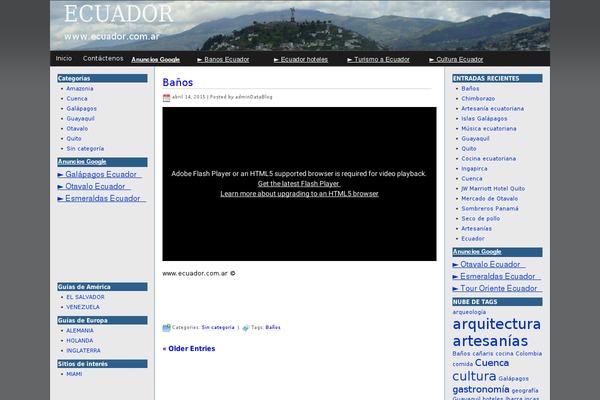Open Esmeraldas Ecuador ad in left sidebar

[x=101, y=199]
